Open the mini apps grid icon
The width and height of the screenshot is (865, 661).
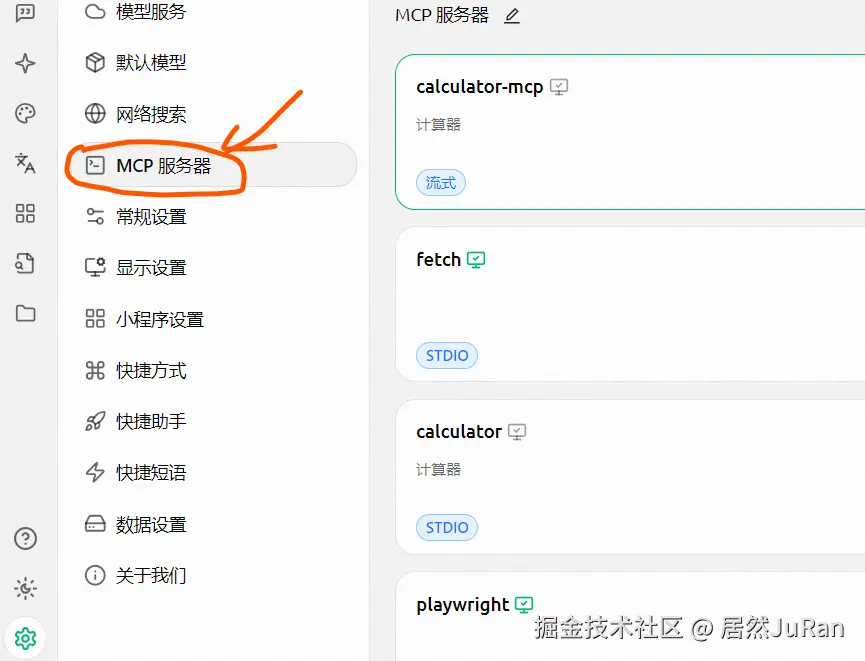coord(25,213)
